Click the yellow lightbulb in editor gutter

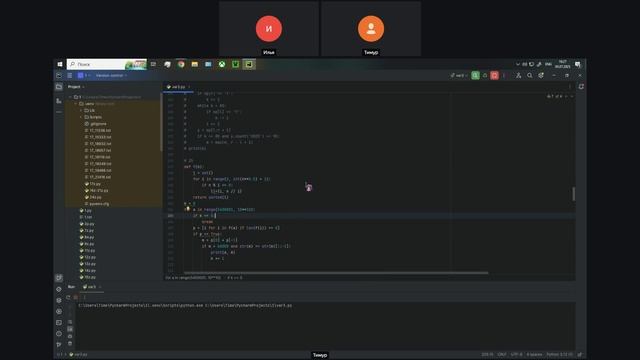[188, 209]
